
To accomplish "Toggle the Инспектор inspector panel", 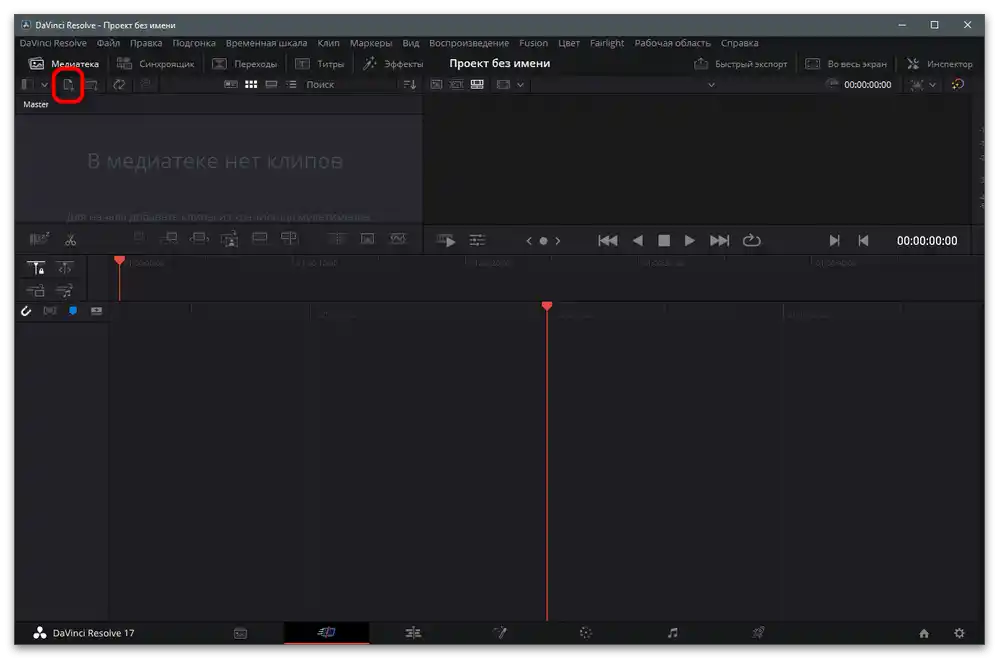I will 940,64.
